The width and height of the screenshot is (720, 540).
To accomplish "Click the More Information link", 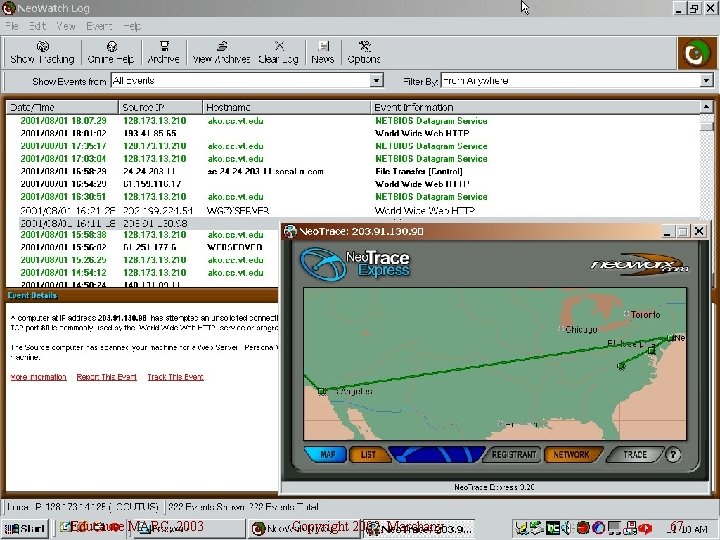I will pos(39,377).
